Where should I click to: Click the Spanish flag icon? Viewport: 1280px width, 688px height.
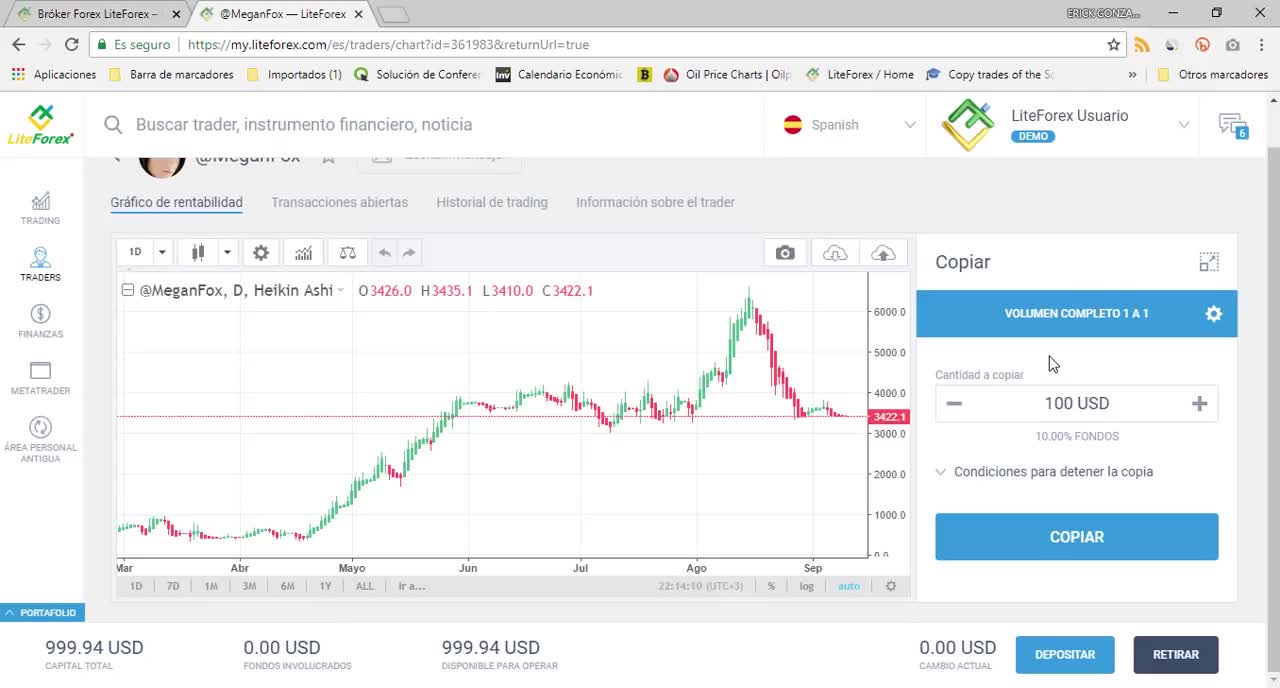[793, 125]
